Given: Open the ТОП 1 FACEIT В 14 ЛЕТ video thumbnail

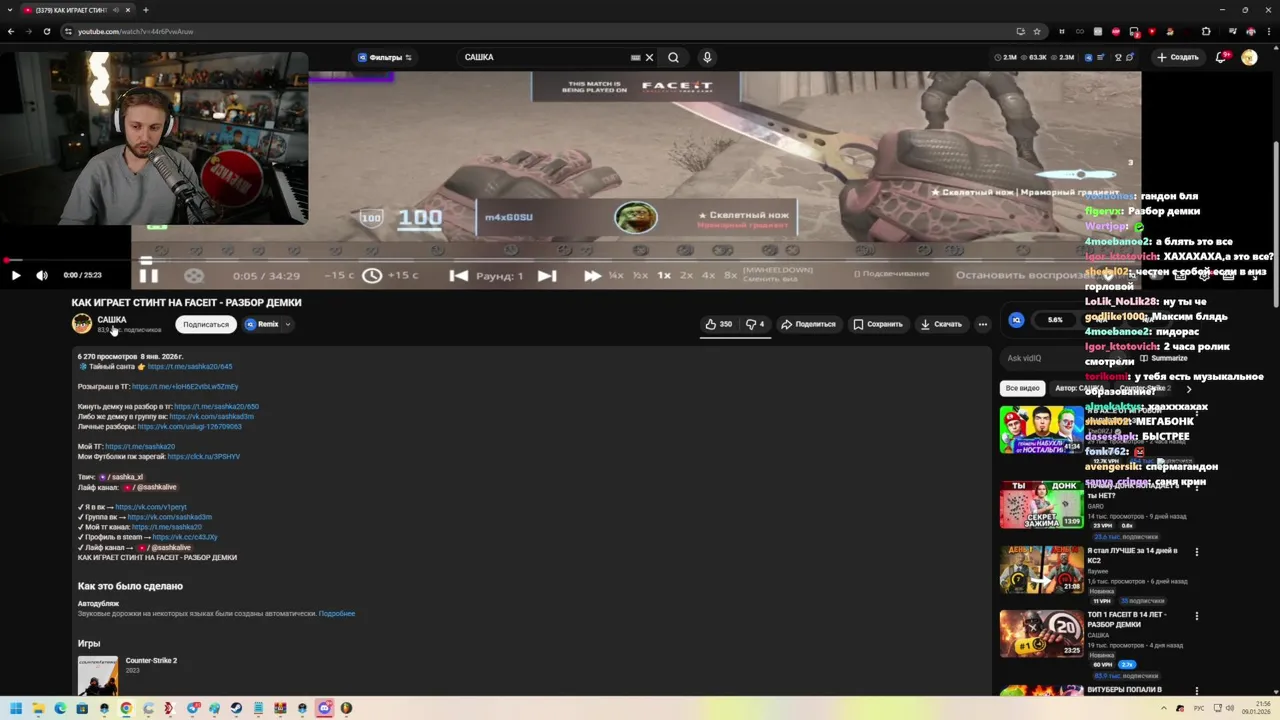Looking at the screenshot, I should pos(1041,634).
